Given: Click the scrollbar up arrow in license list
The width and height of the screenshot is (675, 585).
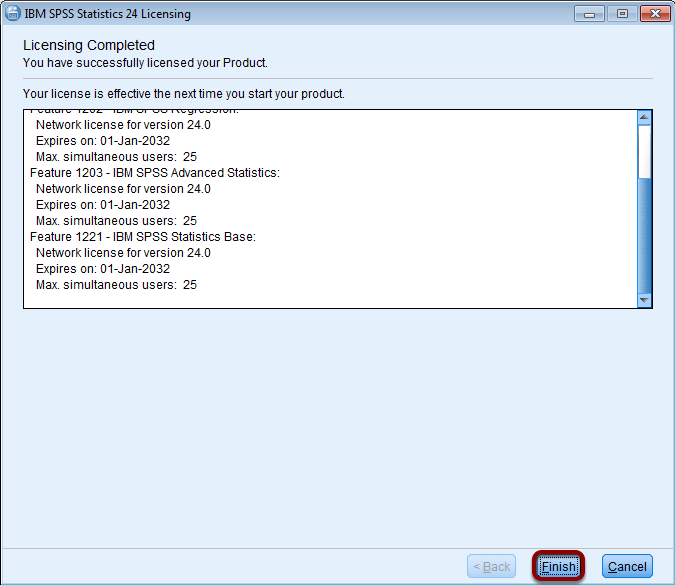Looking at the screenshot, I should tap(644, 118).
